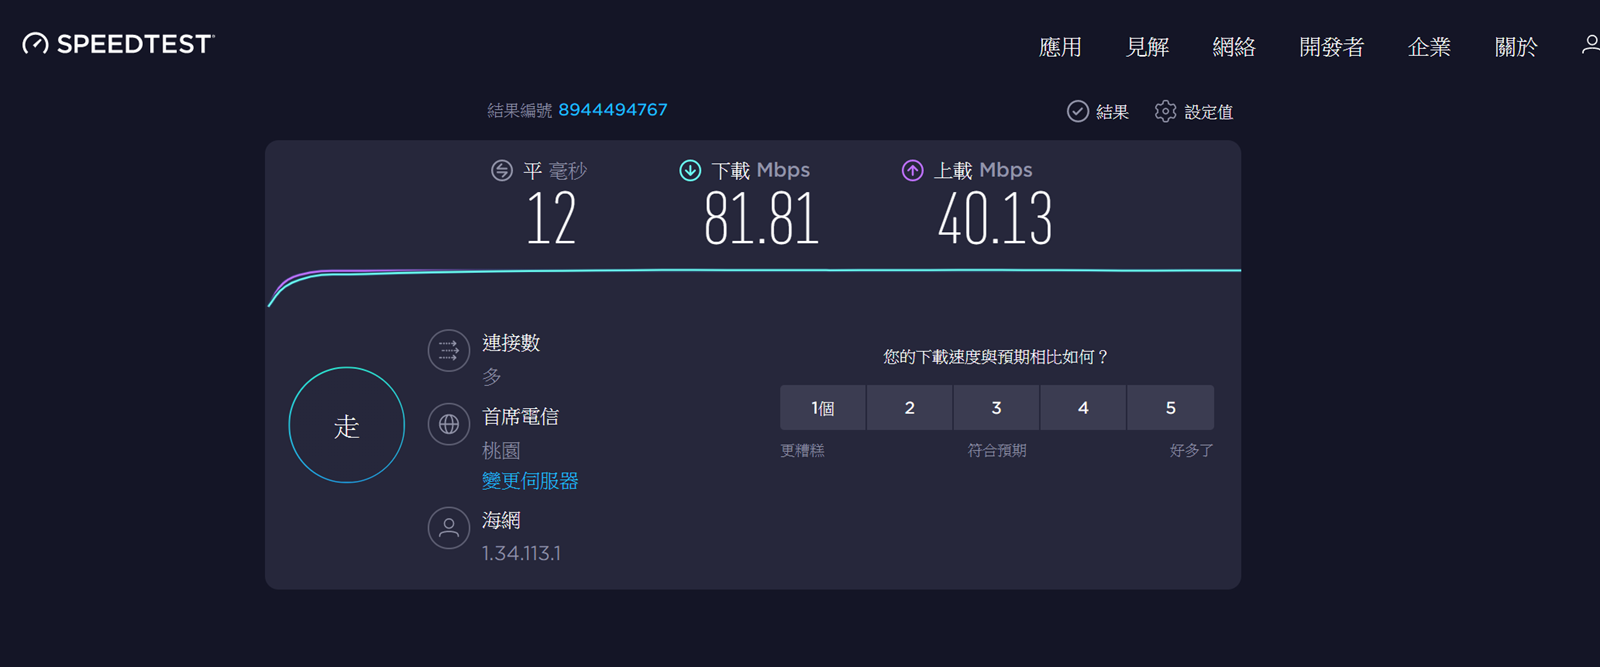Click the results checkmark icon
The image size is (1600, 667).
coord(1077,111)
